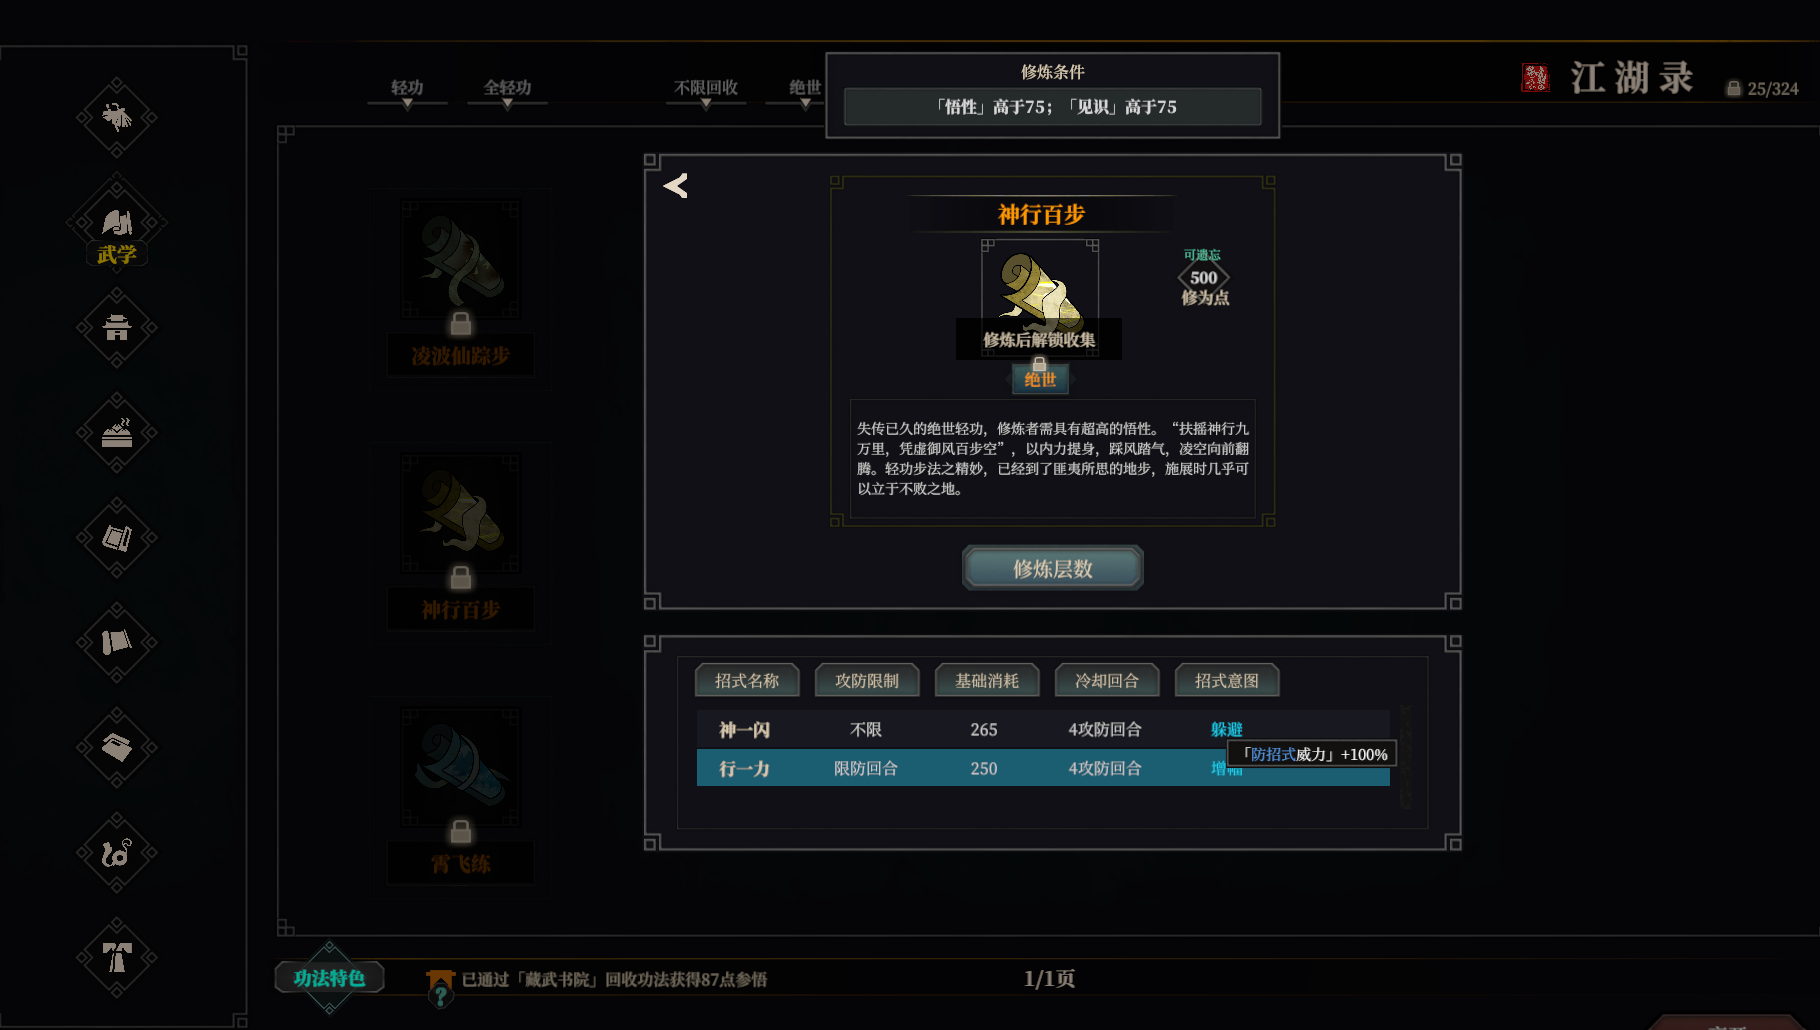Image resolution: width=1820 pixels, height=1030 pixels.
Task: Expand the 全轻功 filter dropdown
Action: click(x=507, y=91)
